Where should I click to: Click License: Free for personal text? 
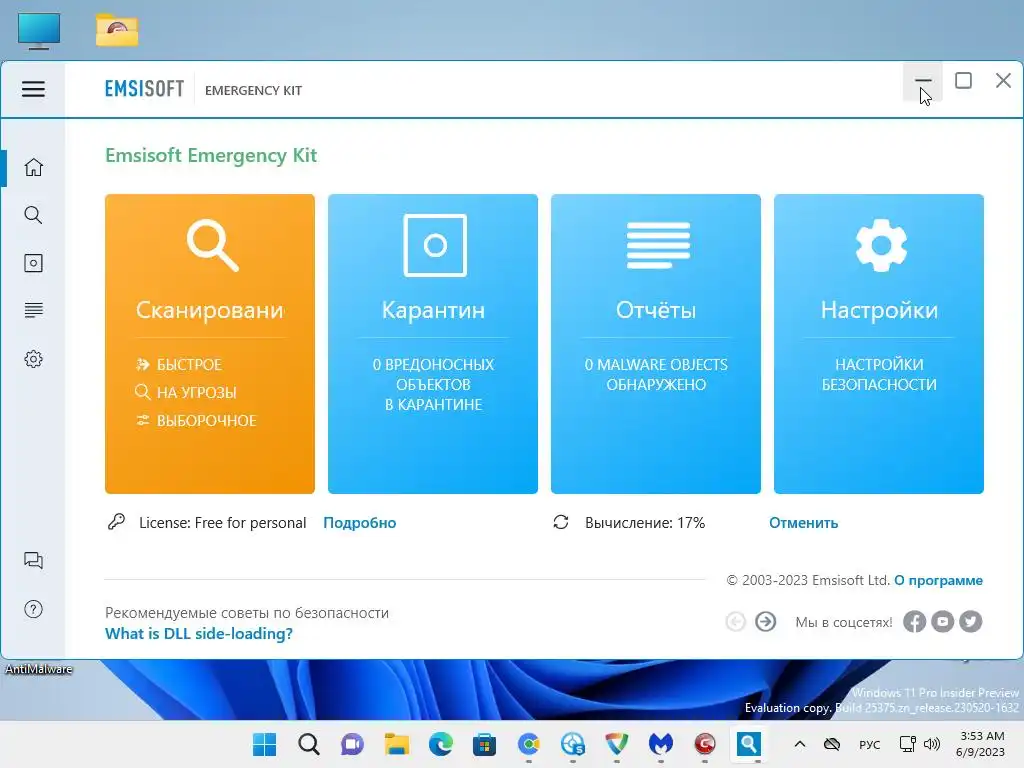pyautogui.click(x=222, y=523)
